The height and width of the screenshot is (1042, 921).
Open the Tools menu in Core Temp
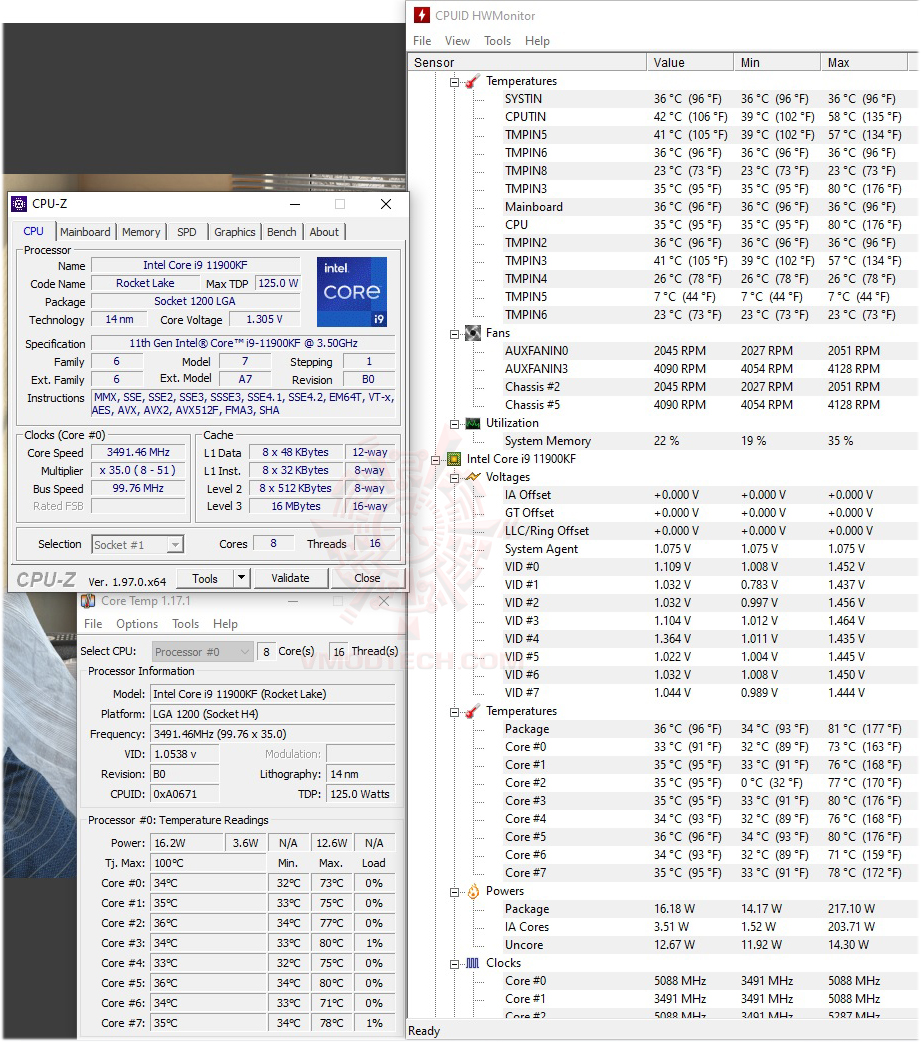pyautogui.click(x=185, y=624)
